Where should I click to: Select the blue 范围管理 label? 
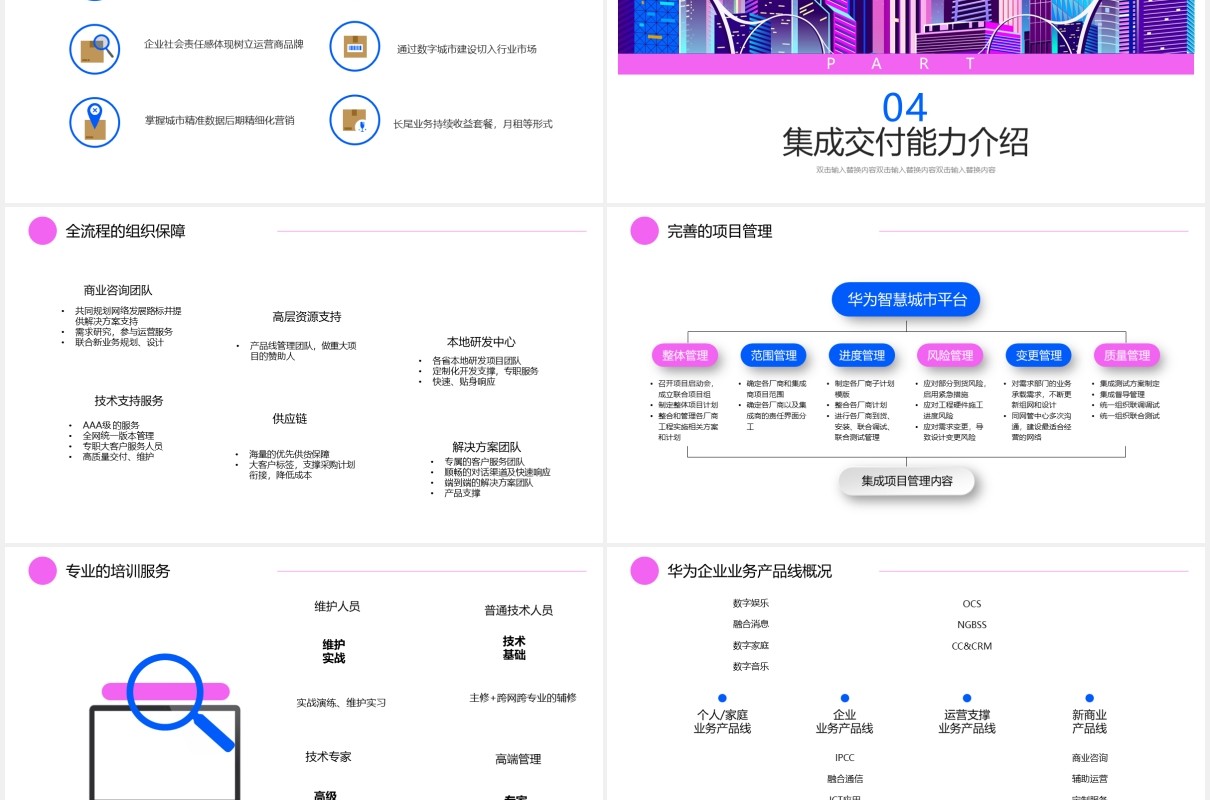(x=773, y=355)
